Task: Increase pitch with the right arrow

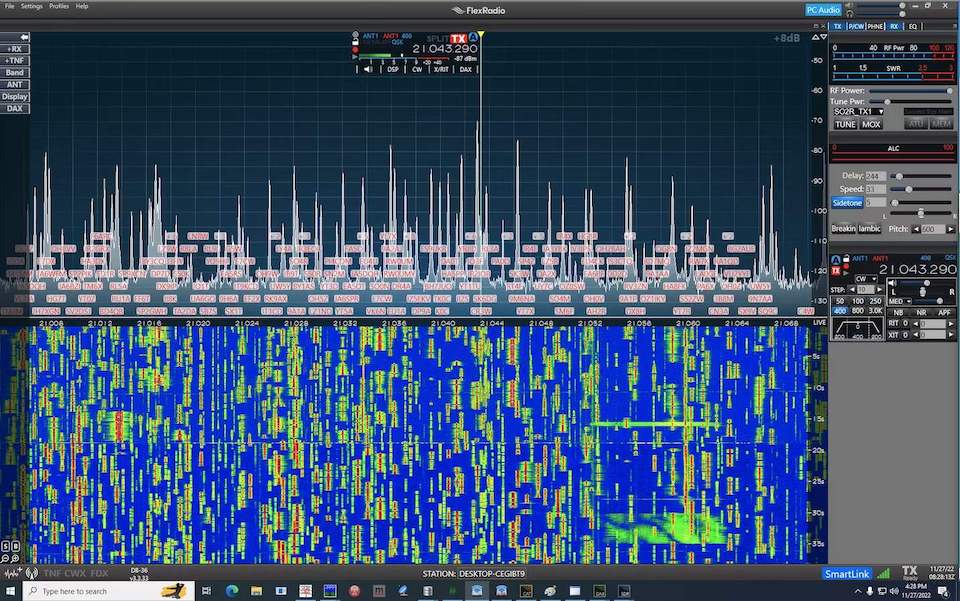Action: pyautogui.click(x=950, y=229)
